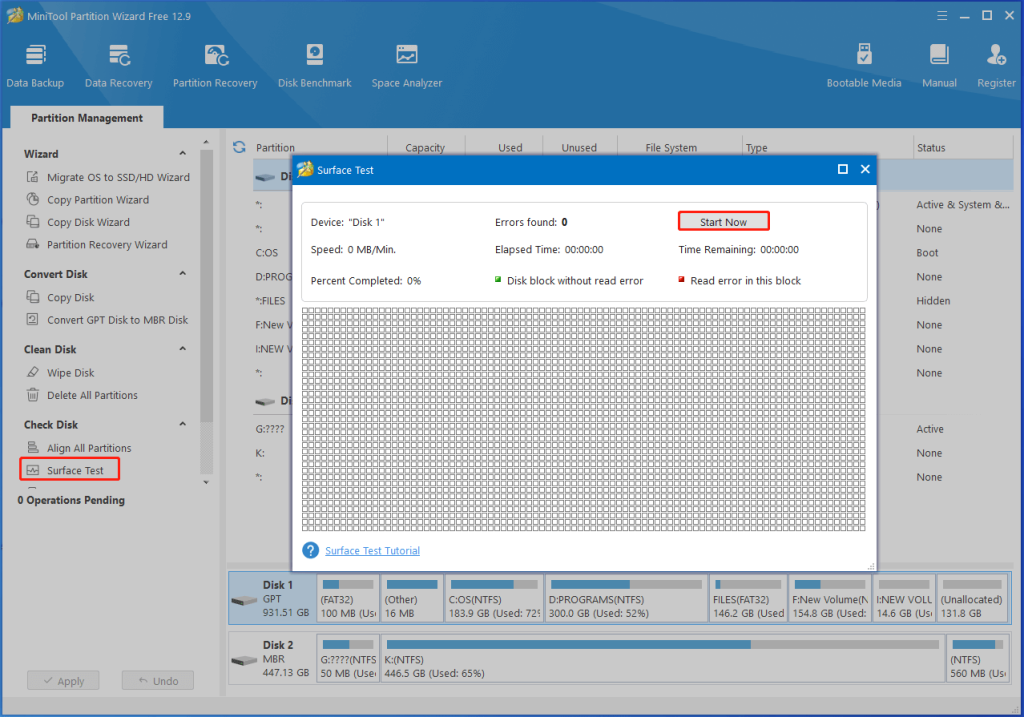1024x717 pixels.
Task: Select D:PROGRAMS(NTFS) partition block
Action: click(626, 598)
